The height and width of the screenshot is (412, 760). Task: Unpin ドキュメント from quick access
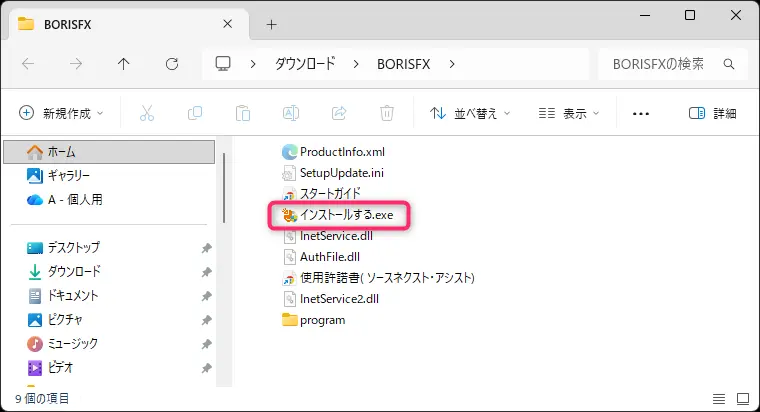pyautogui.click(x=206, y=296)
